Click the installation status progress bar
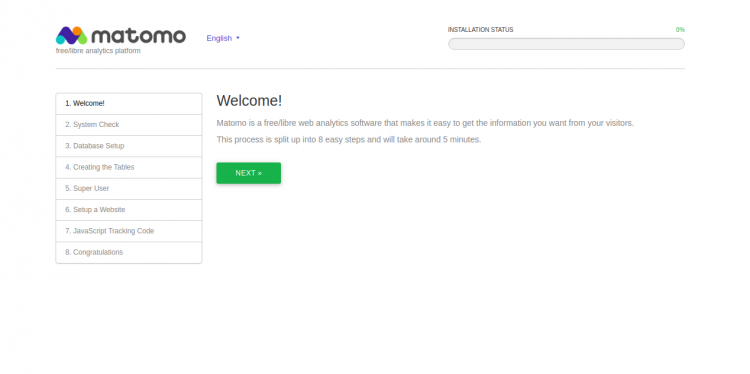The image size is (750, 374). (566, 44)
